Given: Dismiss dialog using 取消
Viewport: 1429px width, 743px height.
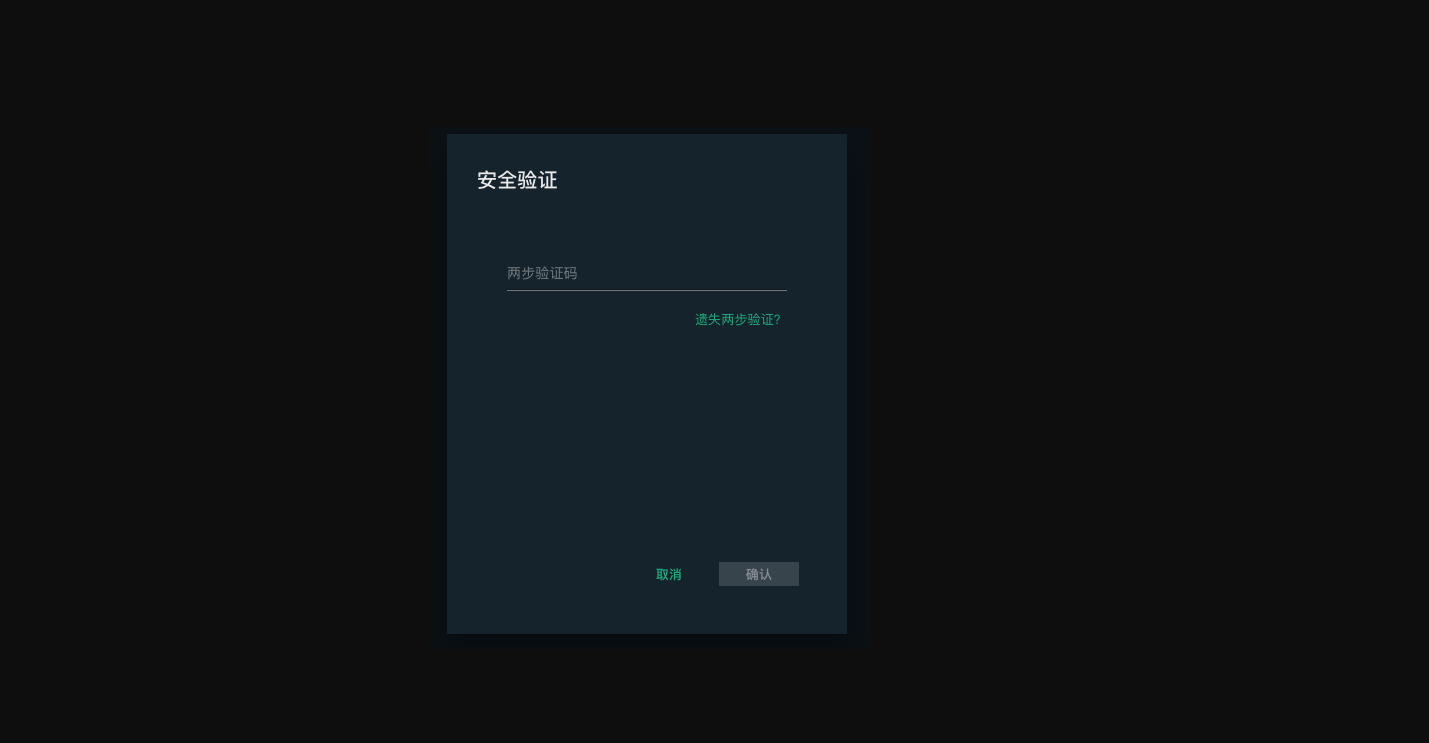Looking at the screenshot, I should [668, 574].
